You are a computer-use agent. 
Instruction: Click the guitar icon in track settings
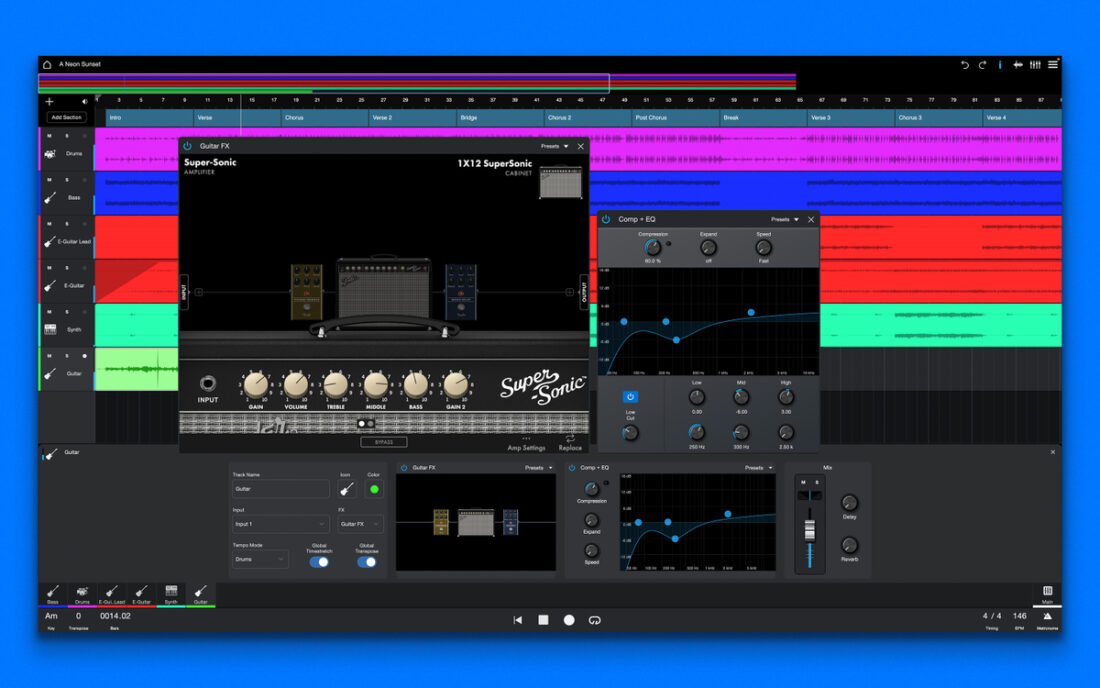[347, 489]
